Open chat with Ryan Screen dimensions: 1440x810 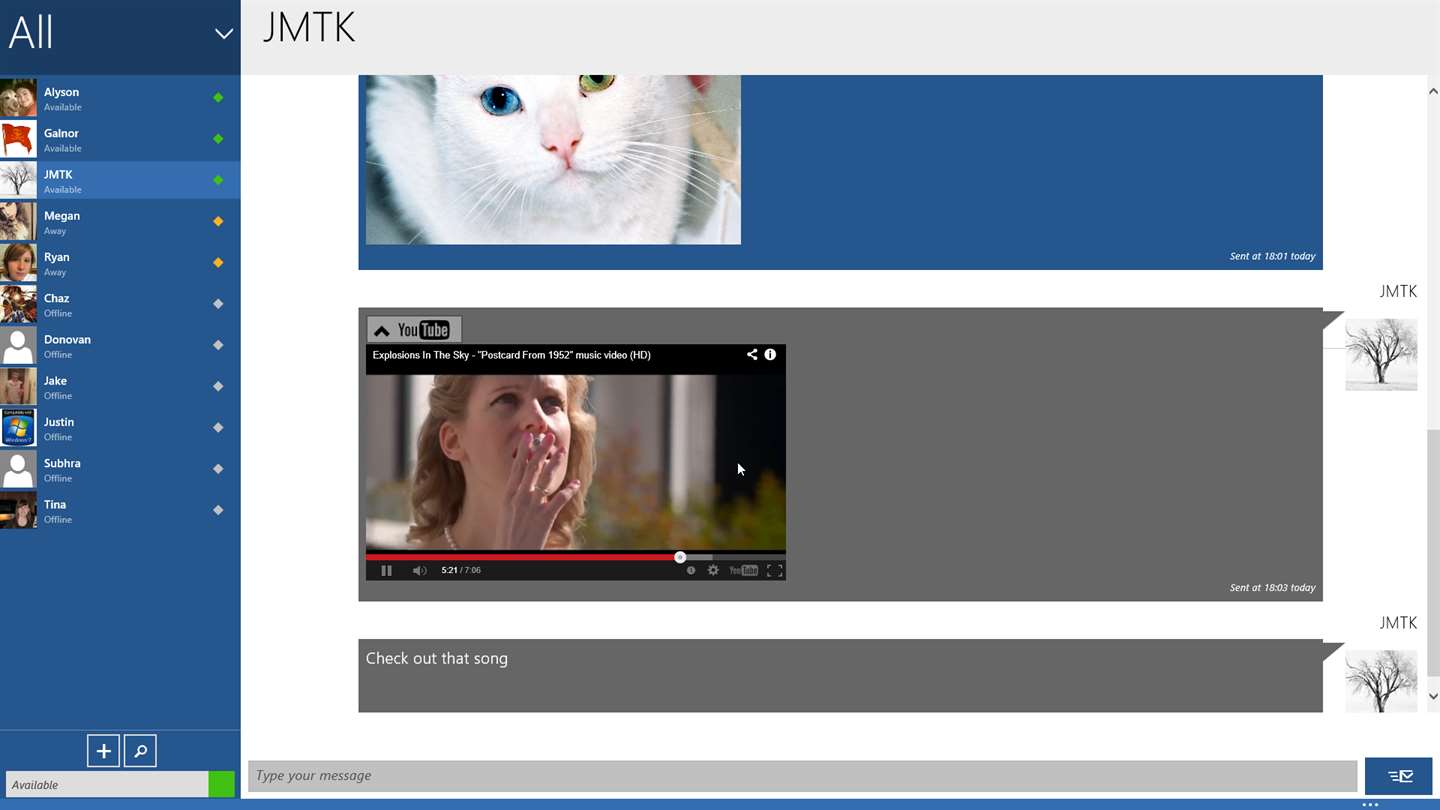coord(120,263)
